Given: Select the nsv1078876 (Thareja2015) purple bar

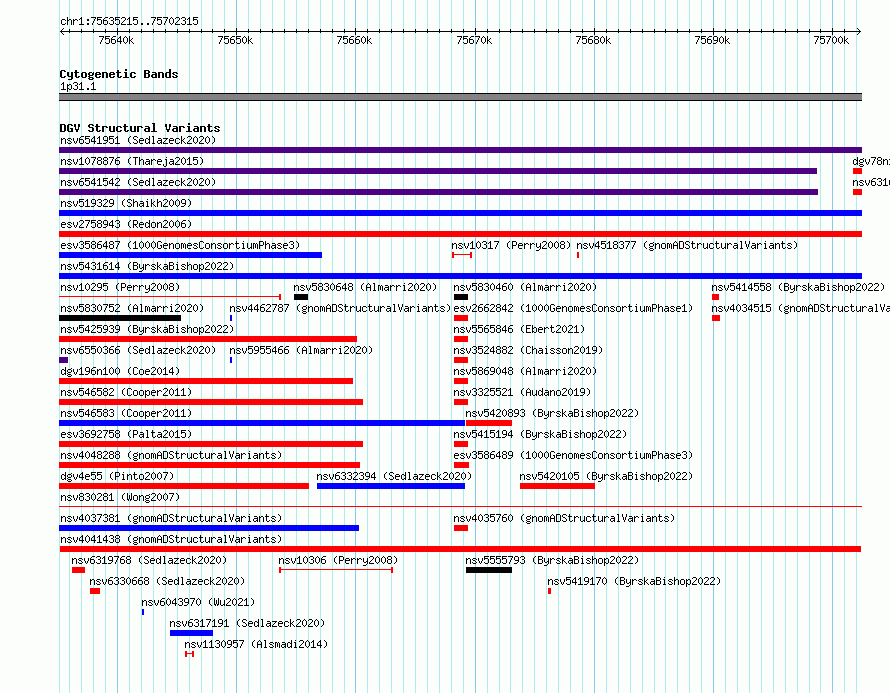Looking at the screenshot, I should pyautogui.click(x=438, y=171).
